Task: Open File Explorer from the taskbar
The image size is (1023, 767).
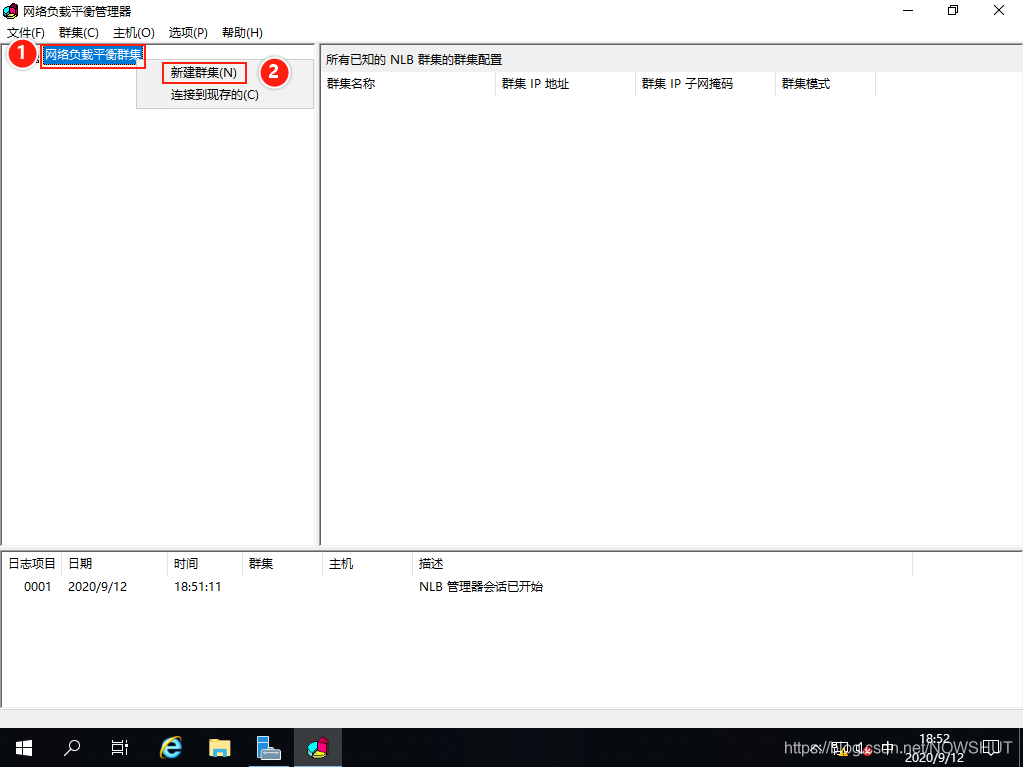Action: click(219, 747)
